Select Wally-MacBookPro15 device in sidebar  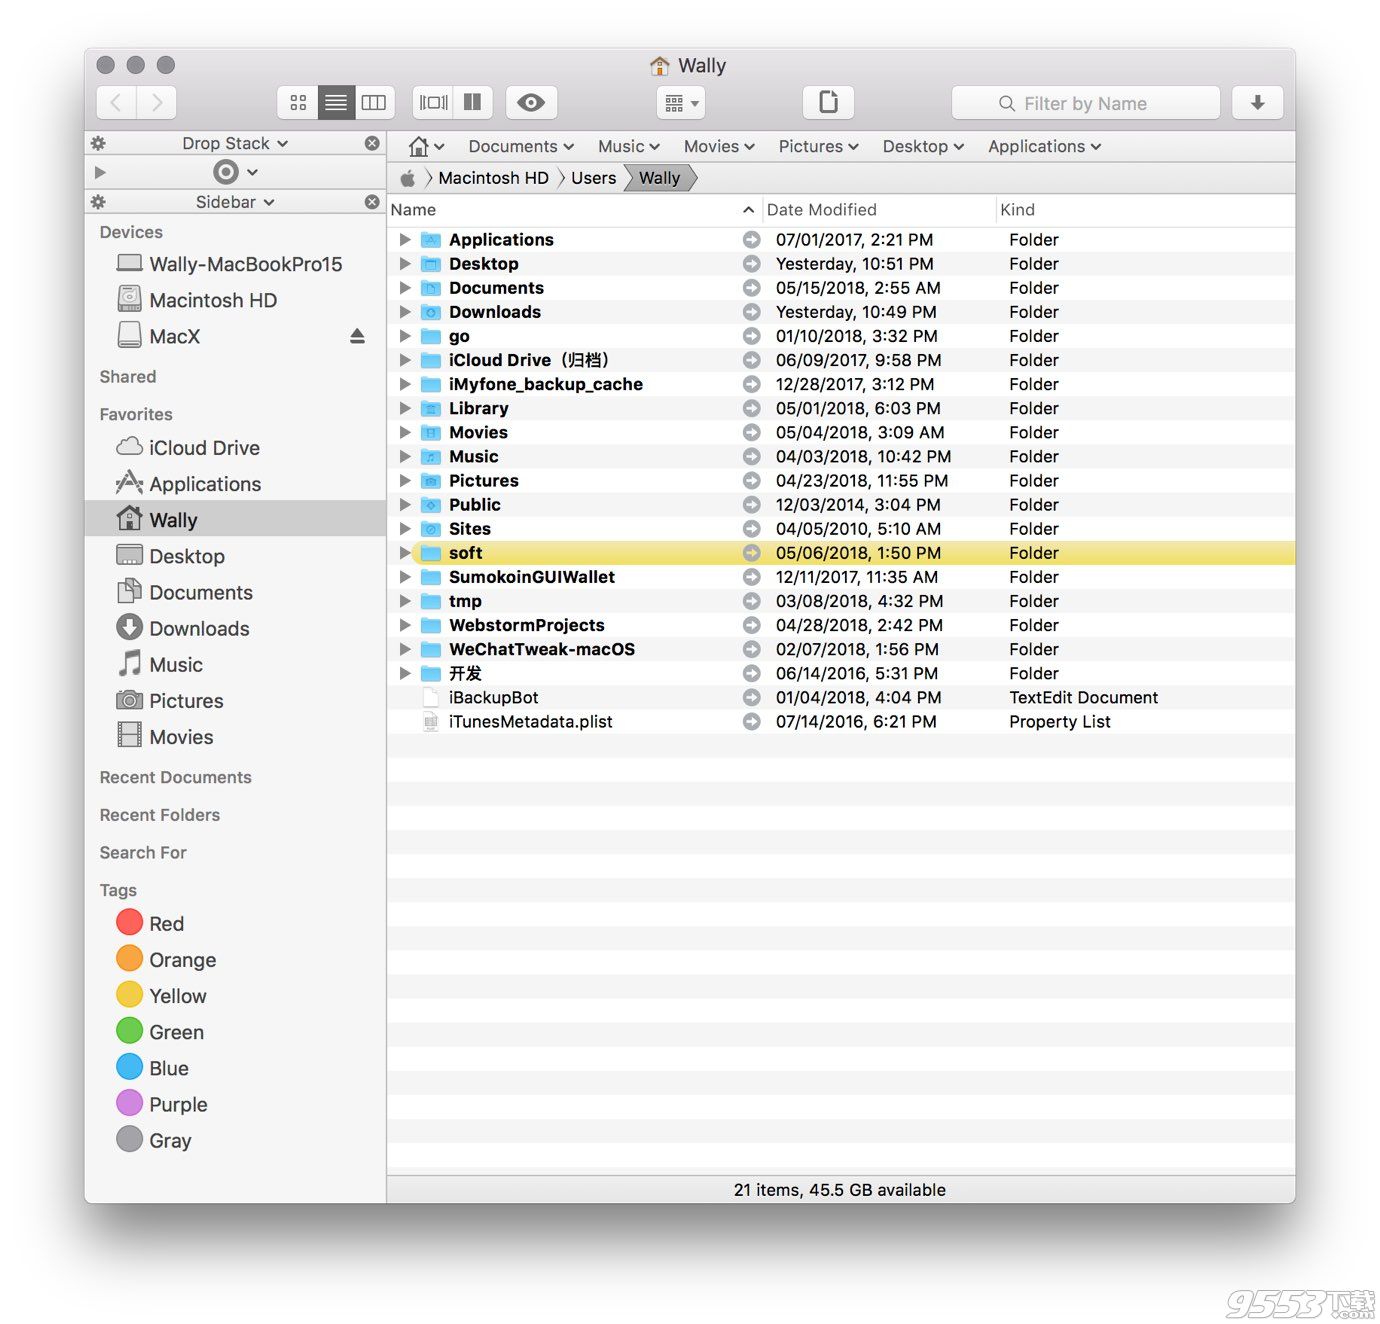(x=235, y=264)
